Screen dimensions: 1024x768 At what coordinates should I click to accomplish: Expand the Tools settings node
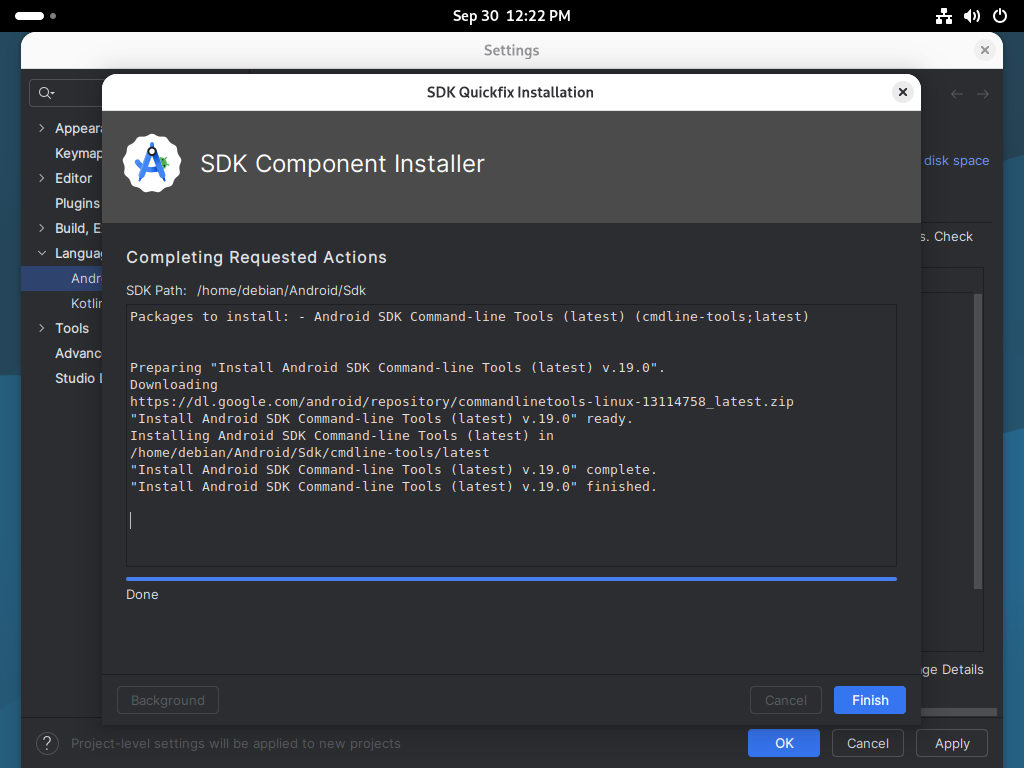pos(41,328)
